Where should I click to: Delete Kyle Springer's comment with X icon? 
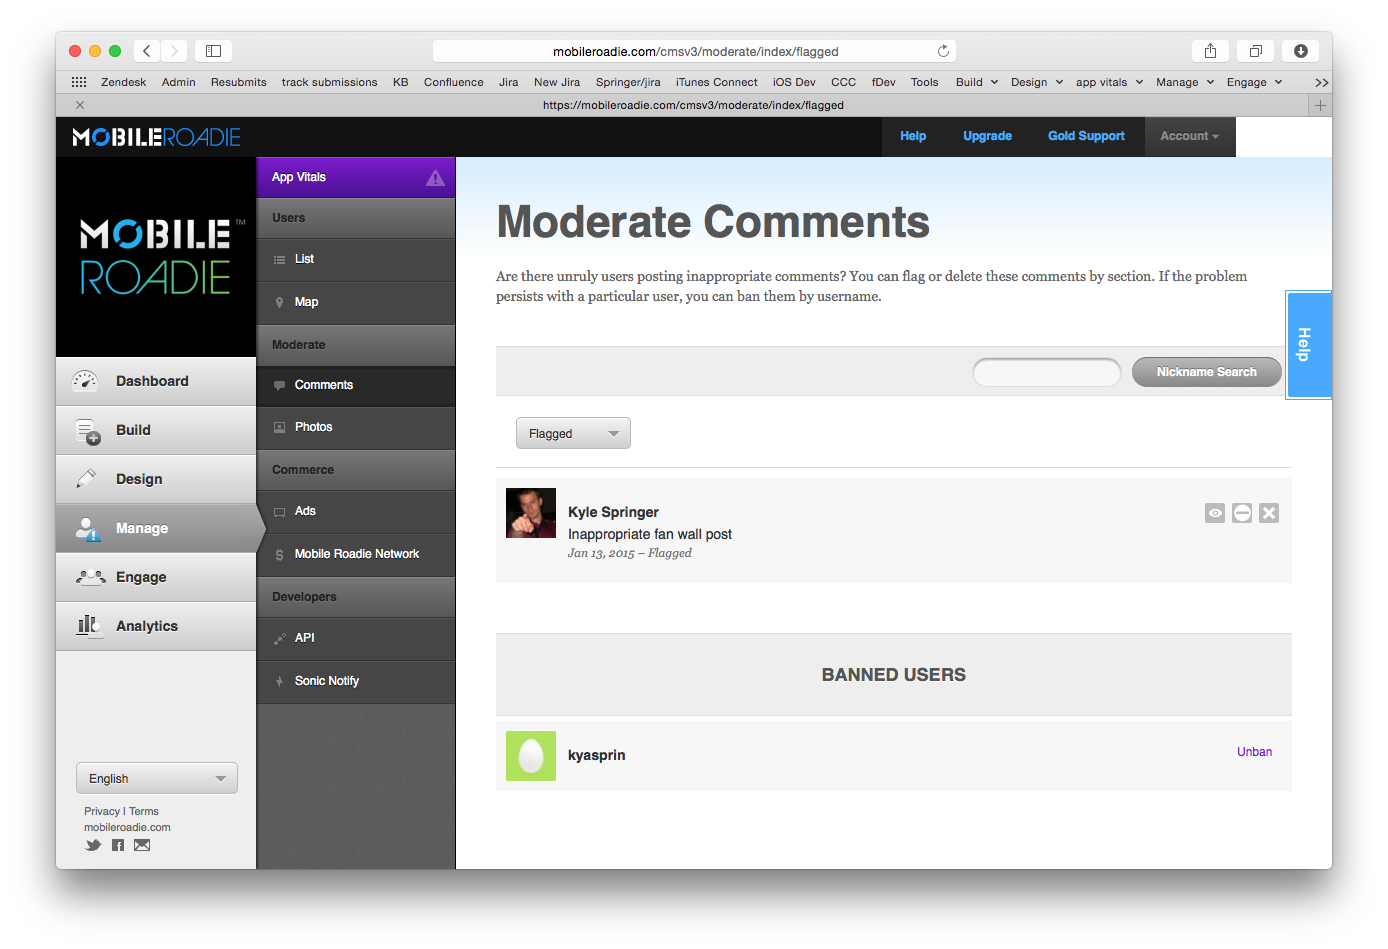[x=1269, y=513]
